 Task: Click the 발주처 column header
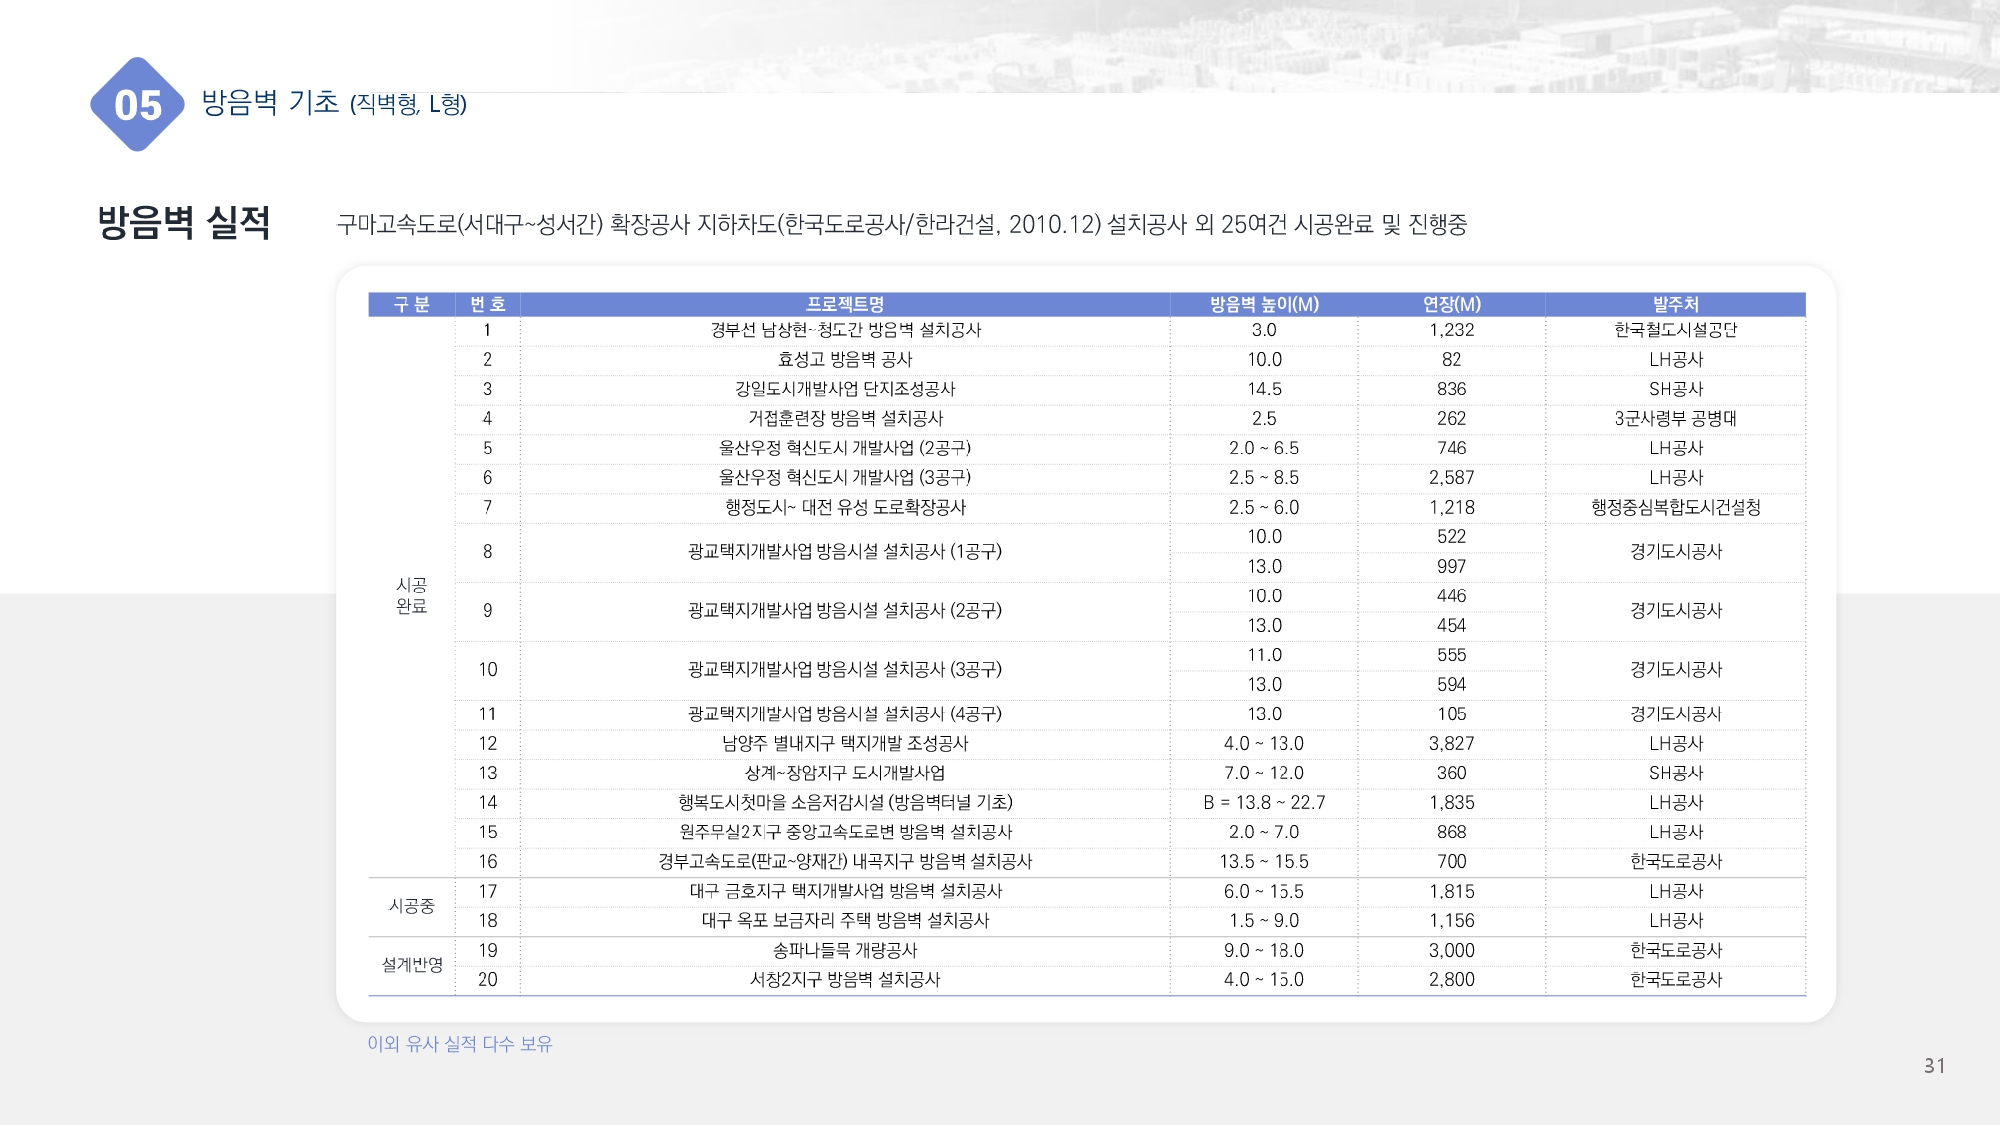1675,304
